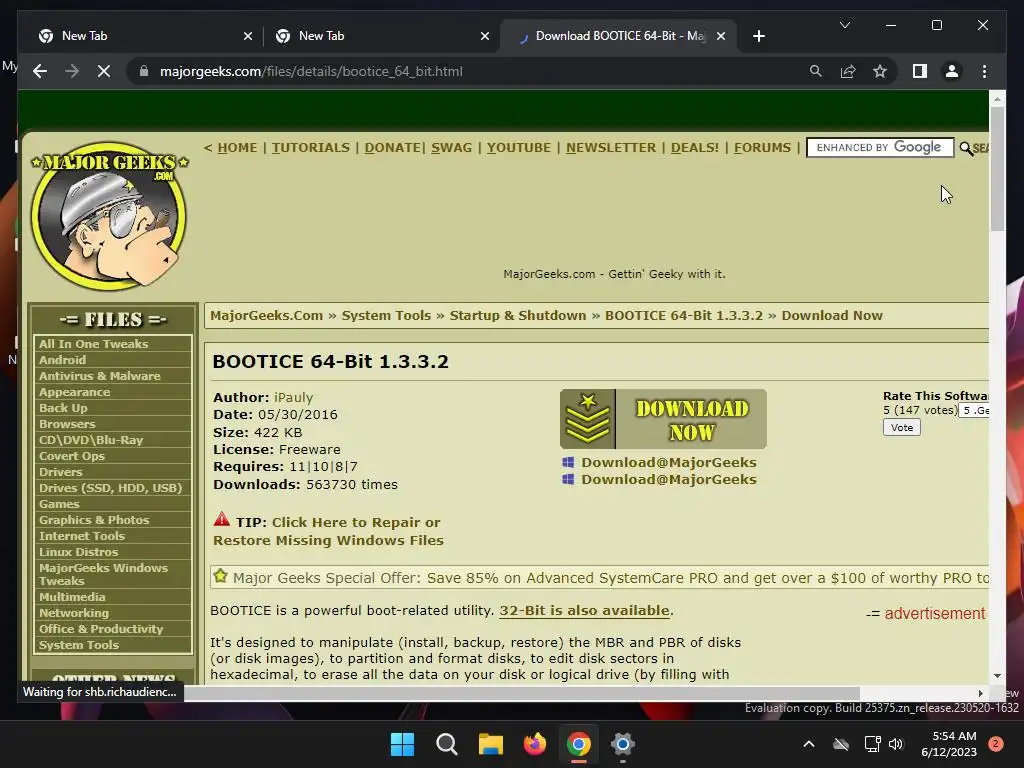Open the Windows Start menu
This screenshot has width=1024, height=768.
(402, 744)
